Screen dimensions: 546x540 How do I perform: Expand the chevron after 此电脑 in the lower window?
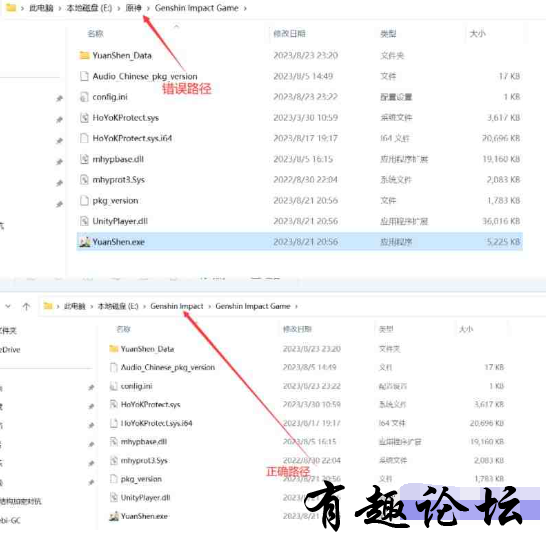[x=92, y=306]
